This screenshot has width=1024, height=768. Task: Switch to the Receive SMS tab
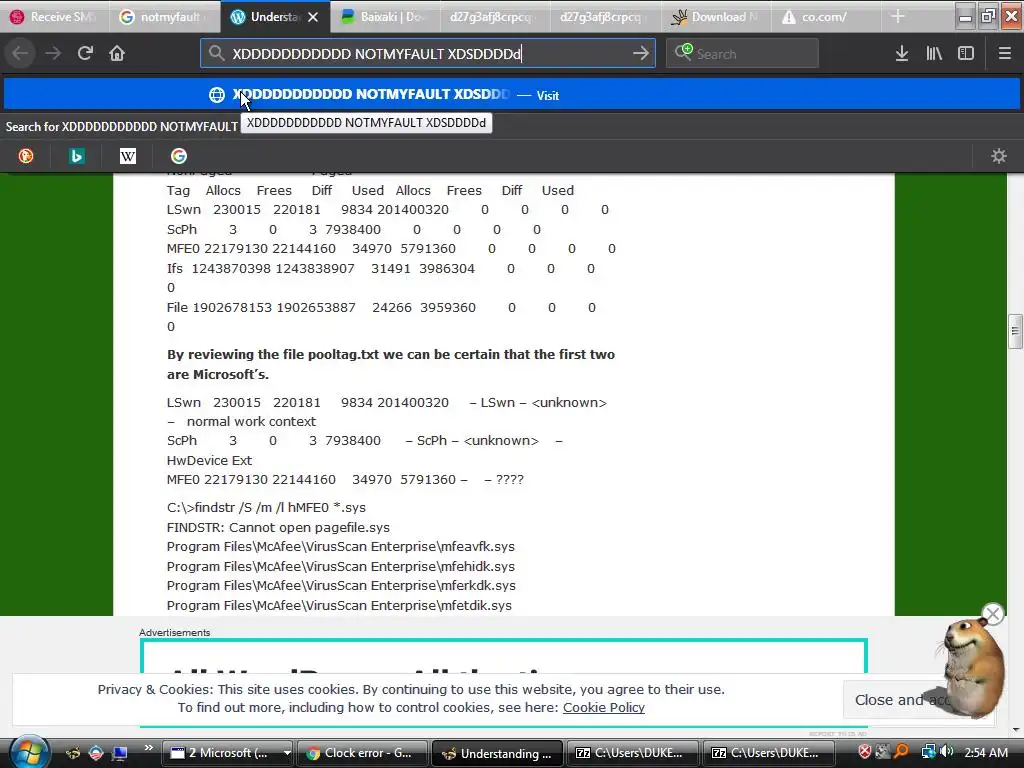(x=54, y=17)
